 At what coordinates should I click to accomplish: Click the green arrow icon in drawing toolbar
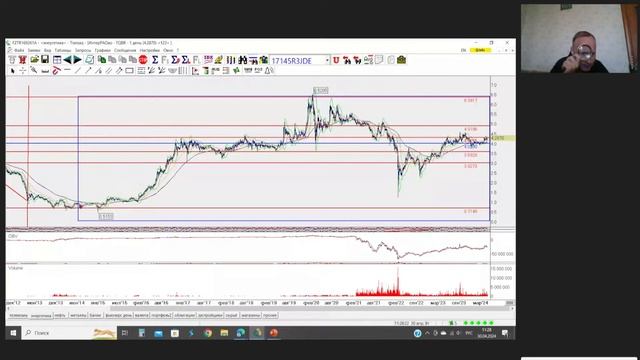(x=236, y=71)
